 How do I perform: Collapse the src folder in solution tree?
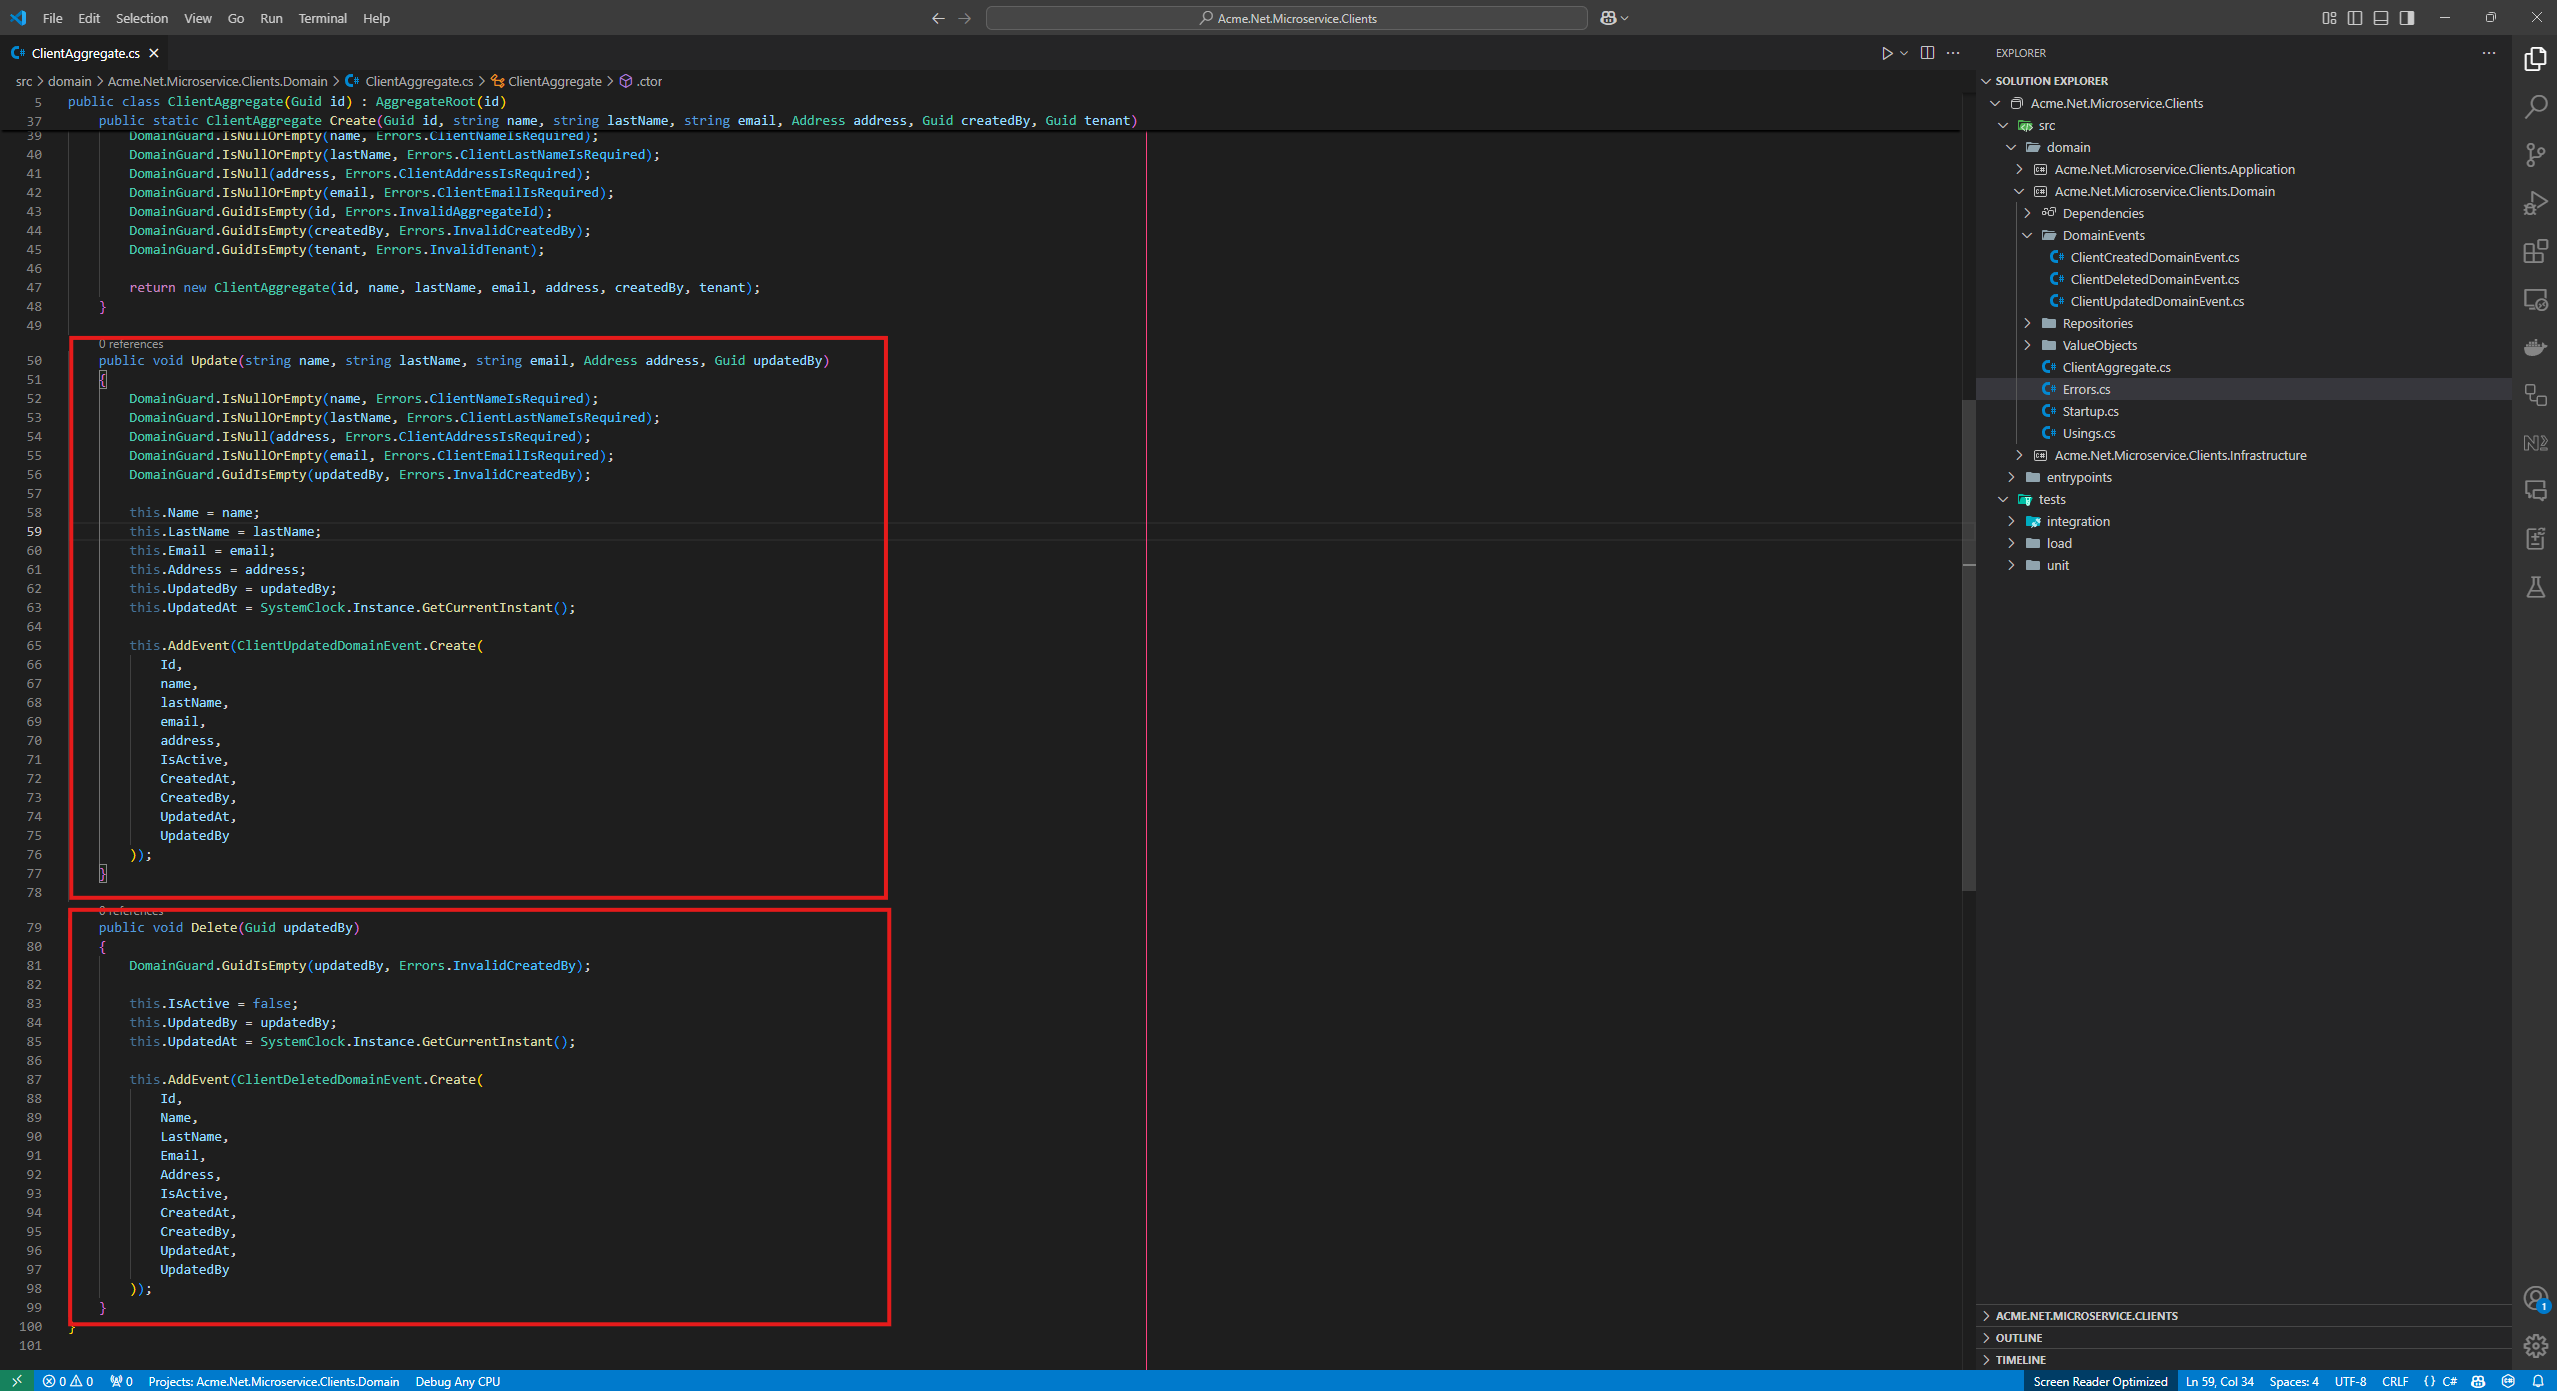[x=2003, y=125]
